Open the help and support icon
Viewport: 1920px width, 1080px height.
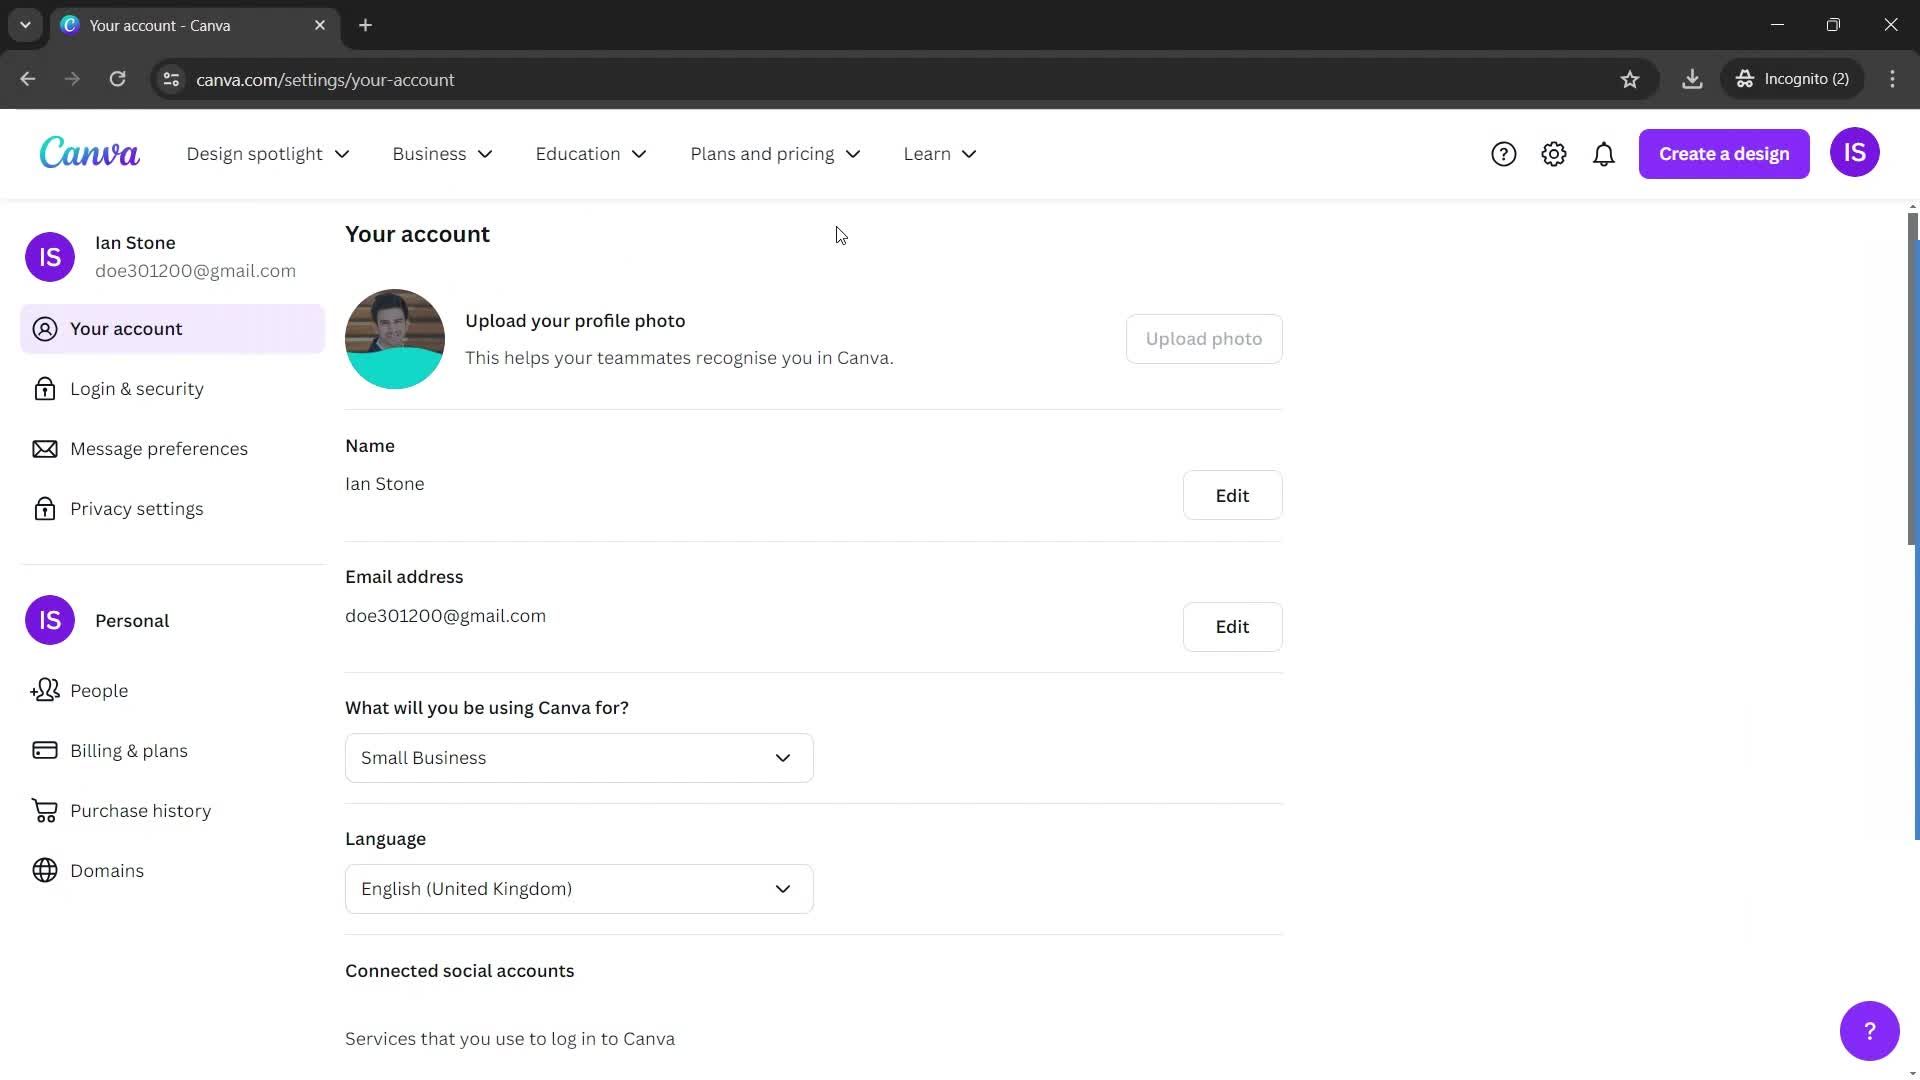tap(1503, 154)
